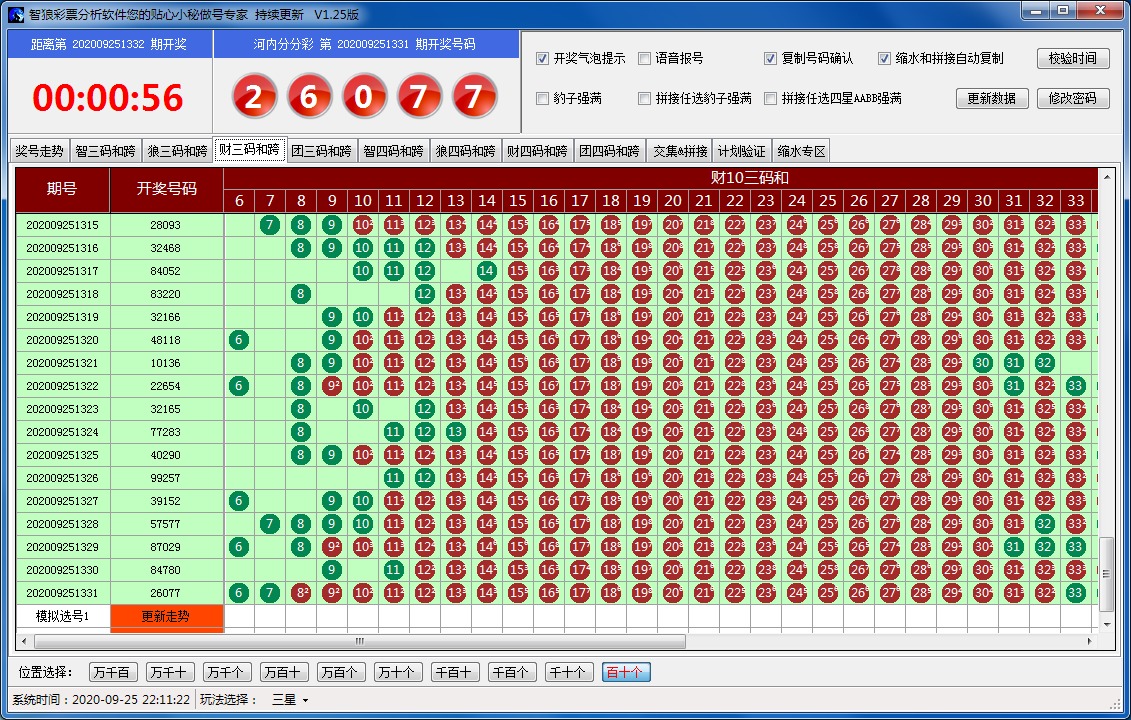Image resolution: width=1131 pixels, height=720 pixels.
Task: Click the first red lottery ball showing 2
Action: [255, 97]
